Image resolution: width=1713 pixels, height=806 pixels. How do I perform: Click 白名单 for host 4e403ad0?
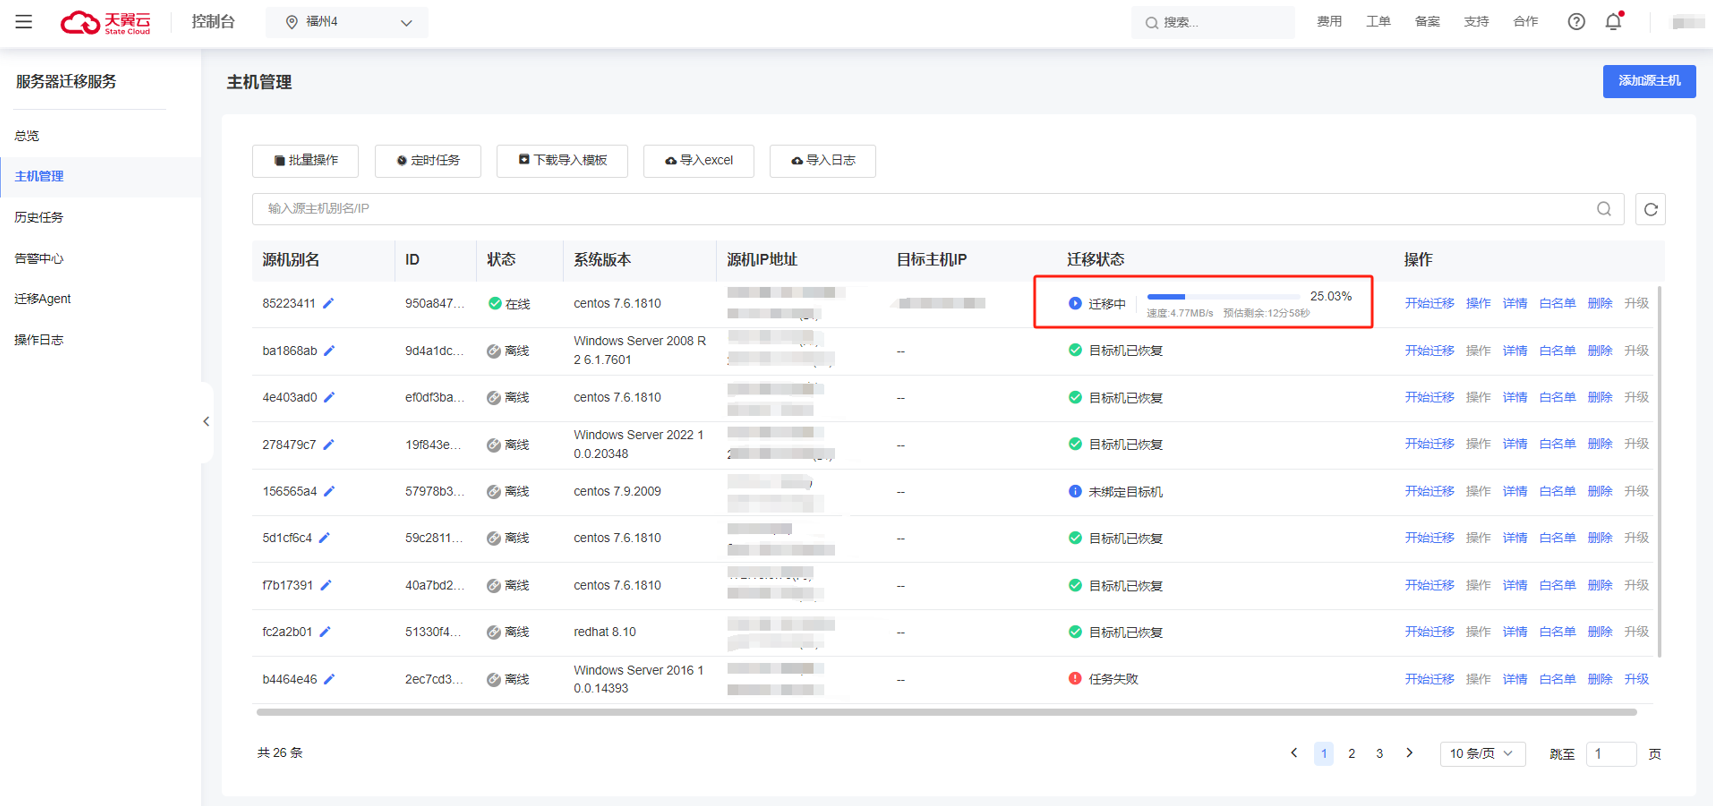click(x=1557, y=397)
